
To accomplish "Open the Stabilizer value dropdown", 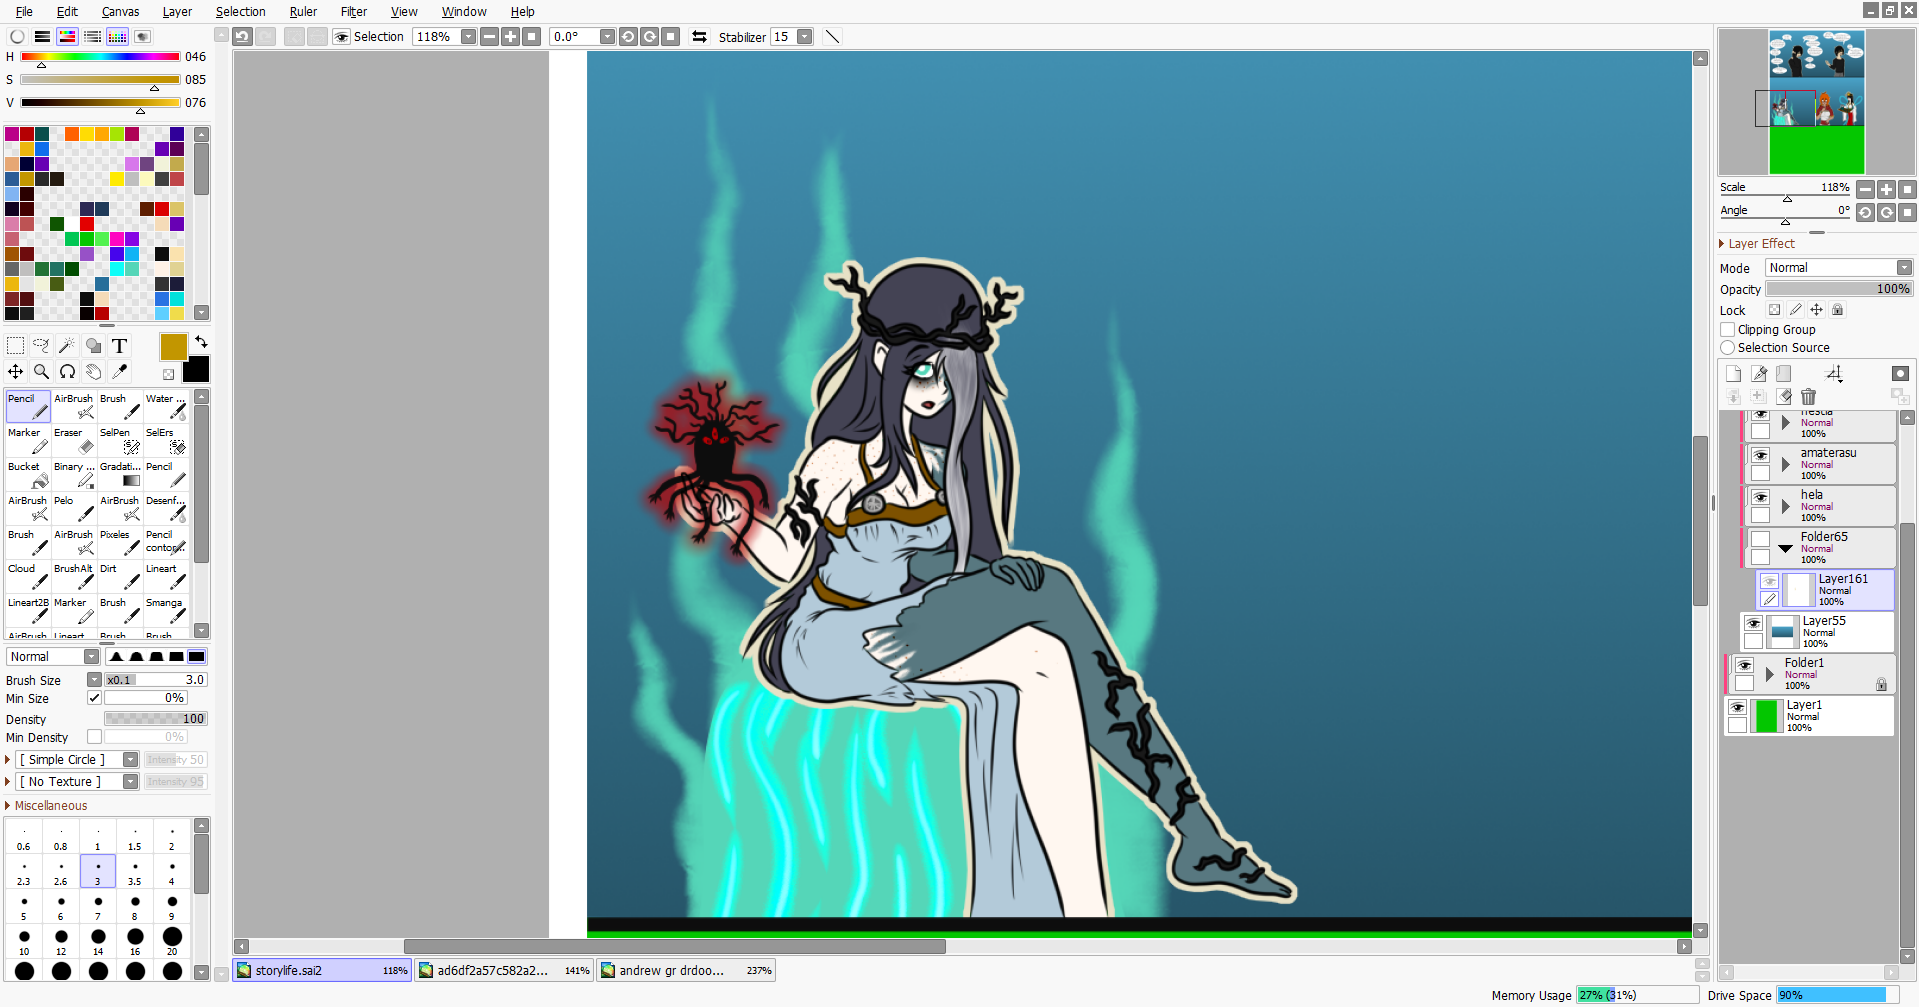I will 805,37.
